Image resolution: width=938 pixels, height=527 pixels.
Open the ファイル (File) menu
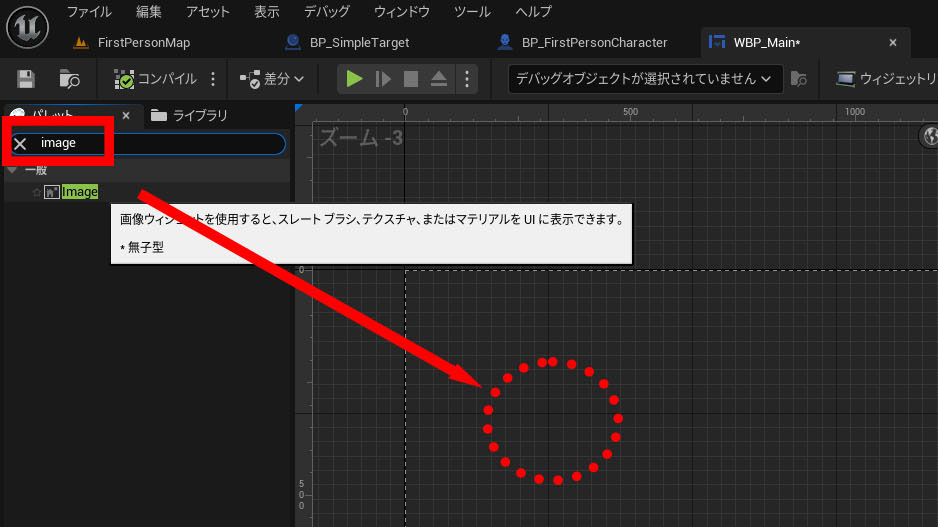(x=89, y=12)
